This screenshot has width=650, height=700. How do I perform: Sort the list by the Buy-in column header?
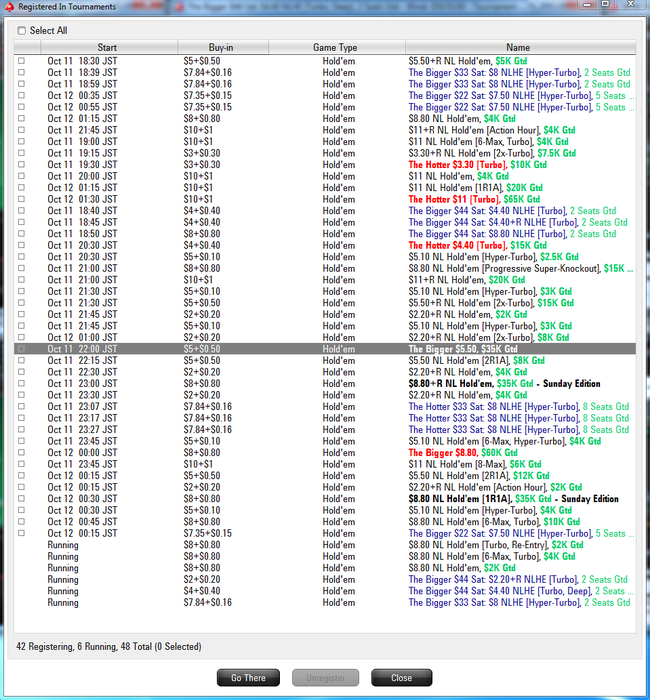click(x=221, y=47)
